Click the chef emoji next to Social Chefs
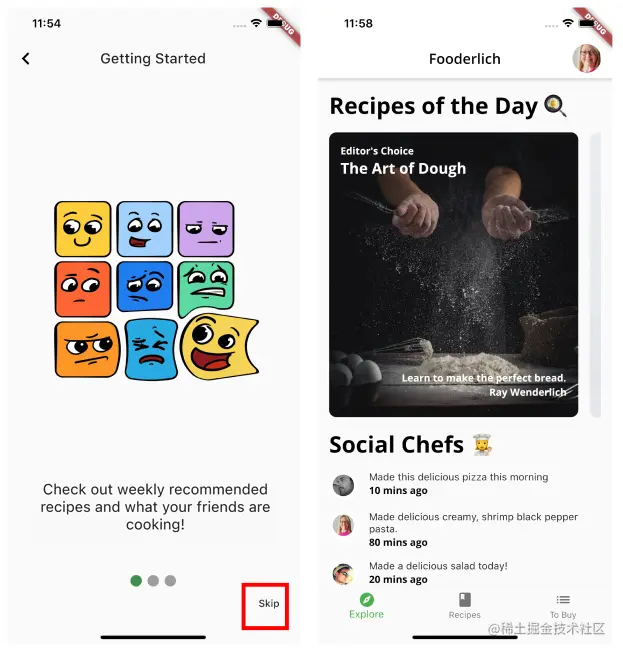Screen dimensions: 623x654 [482, 445]
